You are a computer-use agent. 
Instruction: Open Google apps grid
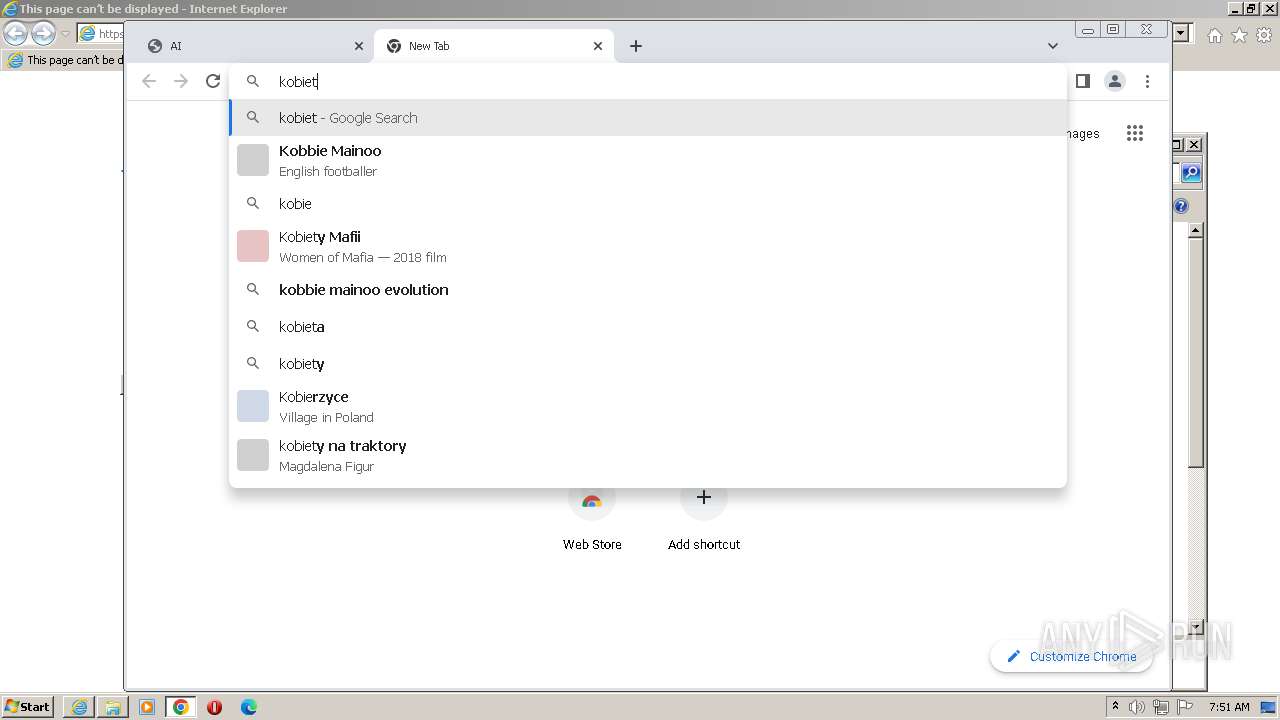coord(1134,133)
